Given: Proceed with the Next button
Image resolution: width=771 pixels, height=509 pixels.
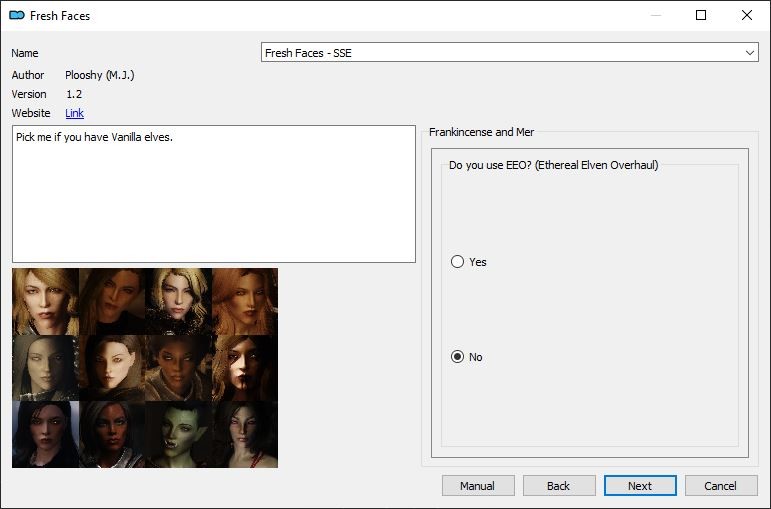Looking at the screenshot, I should click(640, 486).
